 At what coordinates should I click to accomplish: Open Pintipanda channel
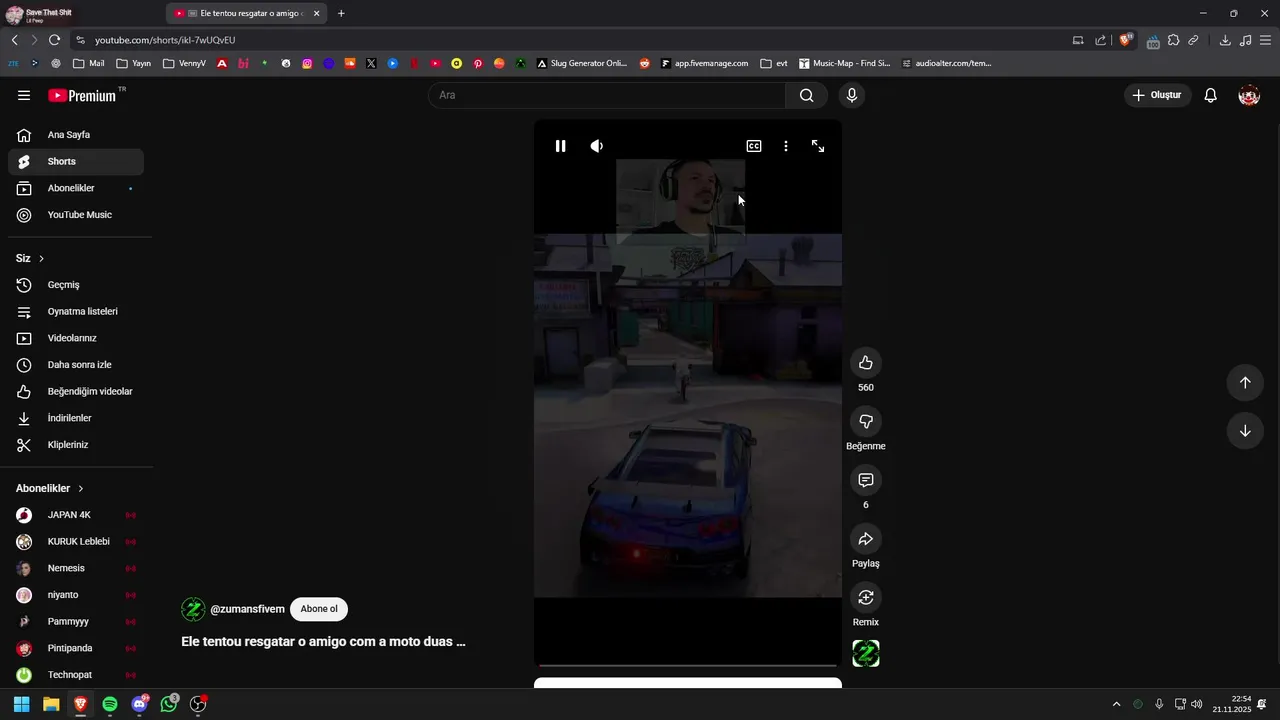click(x=76, y=648)
